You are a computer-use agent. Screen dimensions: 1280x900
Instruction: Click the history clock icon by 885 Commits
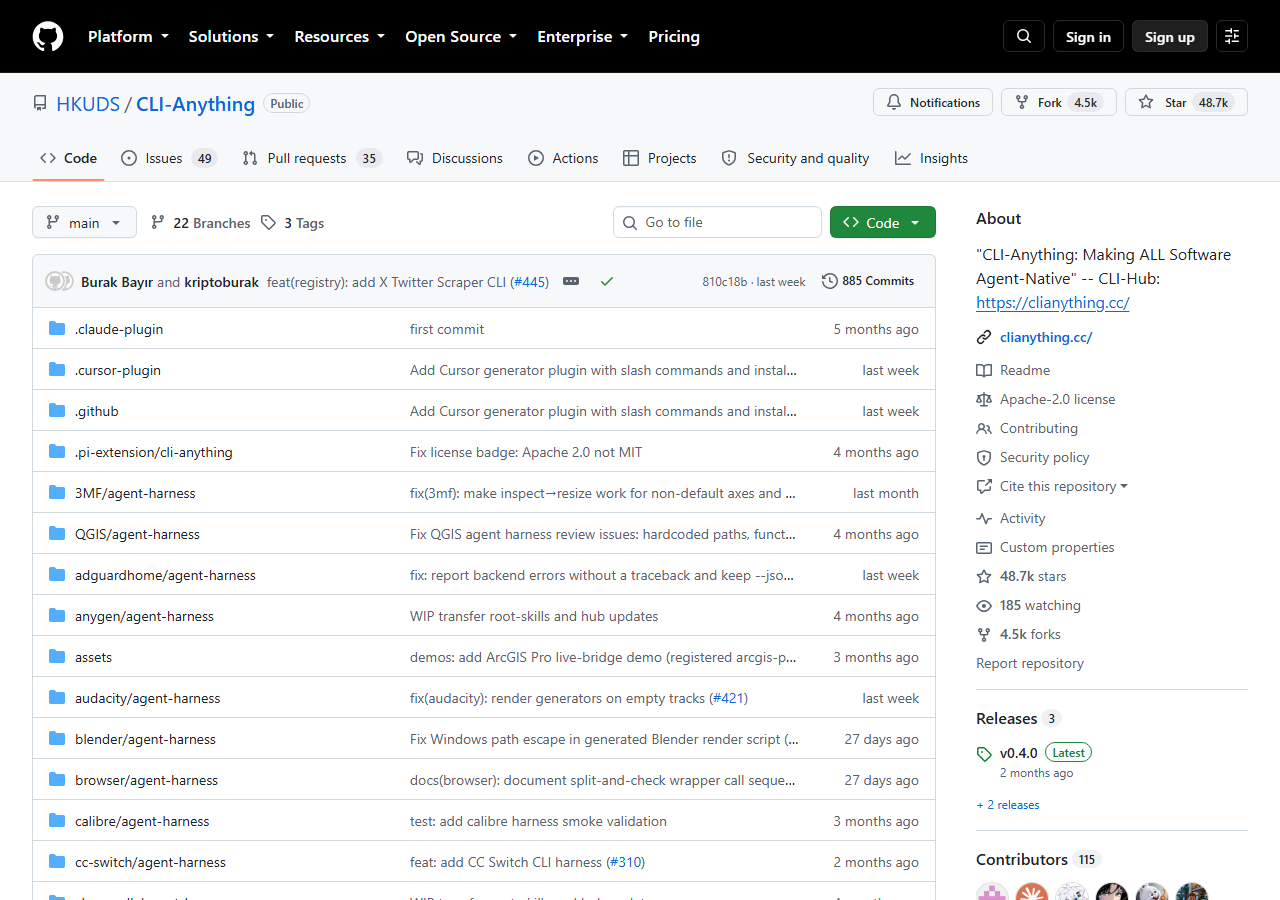point(830,281)
